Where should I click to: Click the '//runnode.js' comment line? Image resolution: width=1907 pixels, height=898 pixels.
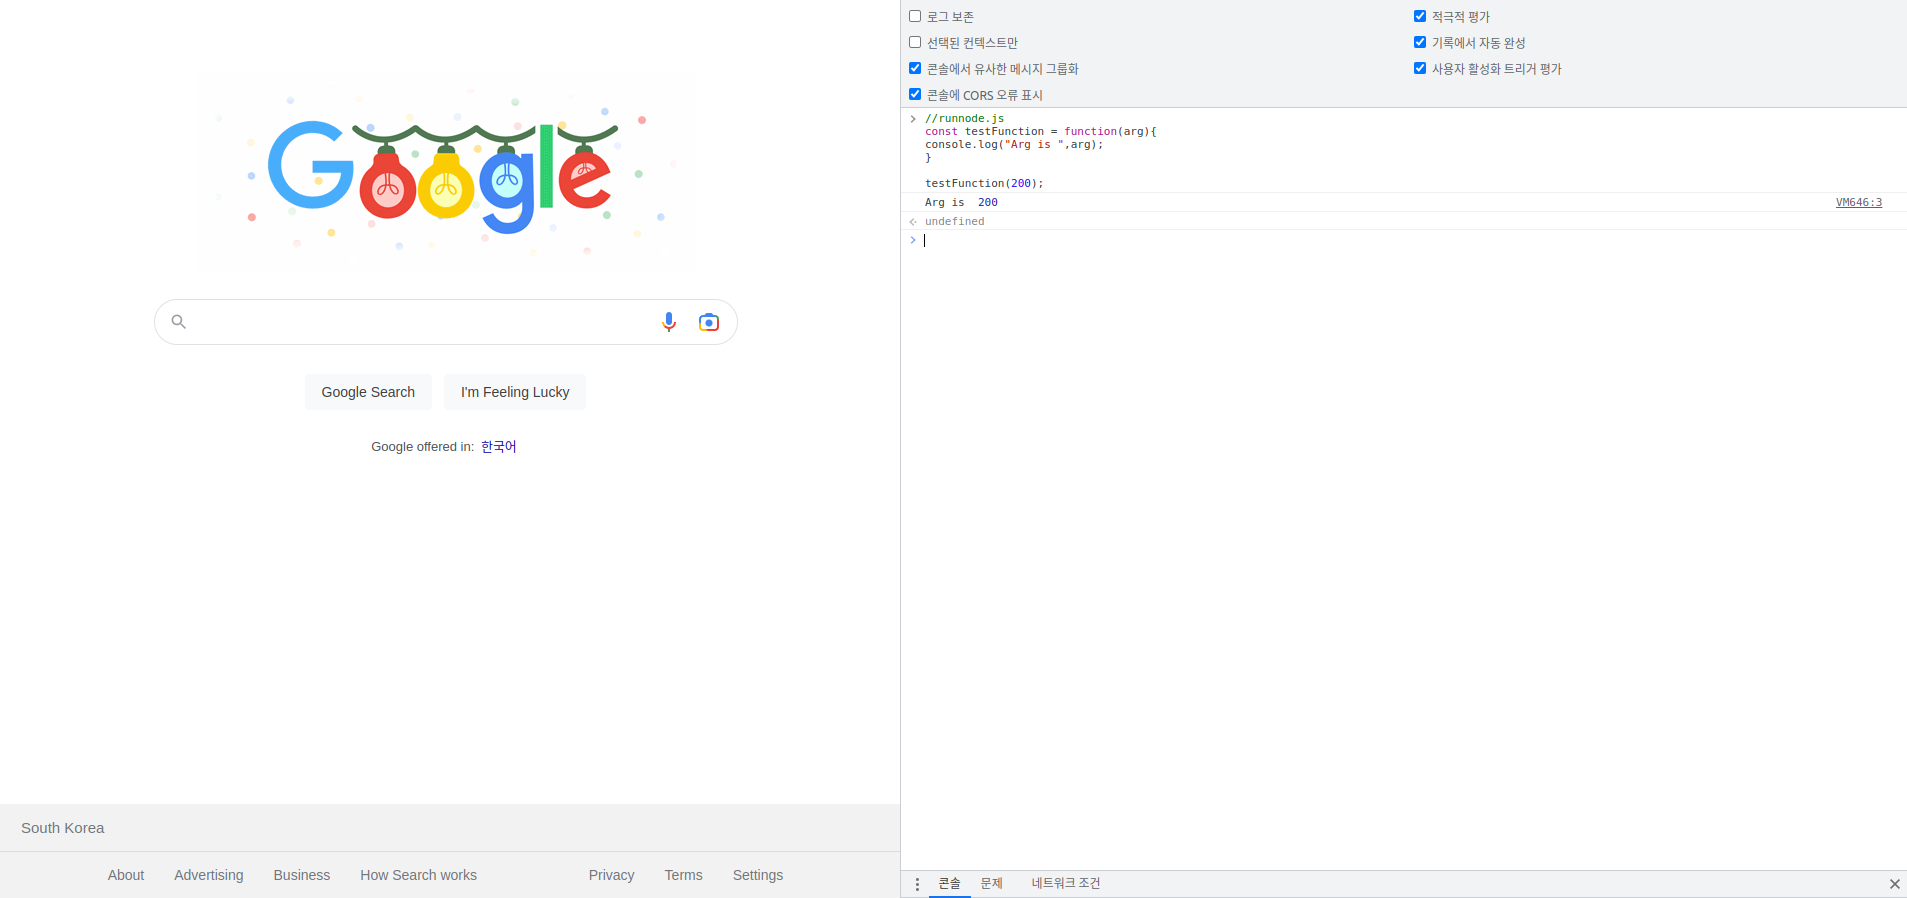pos(964,118)
